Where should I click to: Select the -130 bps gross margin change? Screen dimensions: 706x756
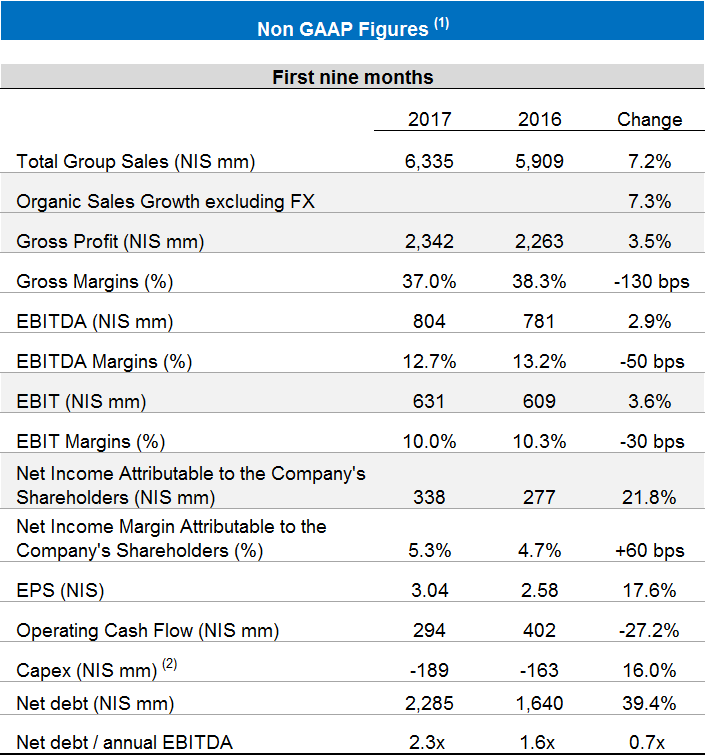click(x=650, y=281)
